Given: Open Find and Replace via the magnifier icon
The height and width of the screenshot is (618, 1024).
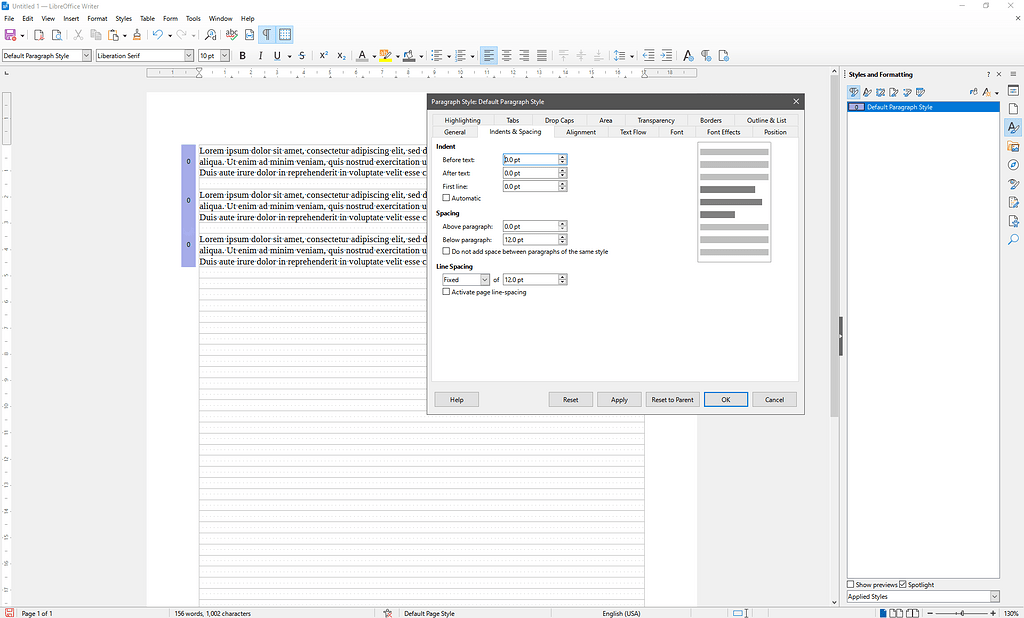Looking at the screenshot, I should click(211, 34).
